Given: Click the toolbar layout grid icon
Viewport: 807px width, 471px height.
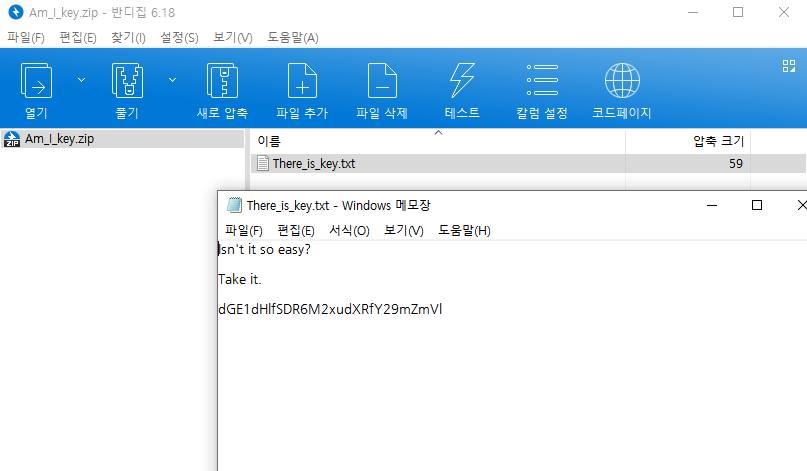Looking at the screenshot, I should [788, 66].
